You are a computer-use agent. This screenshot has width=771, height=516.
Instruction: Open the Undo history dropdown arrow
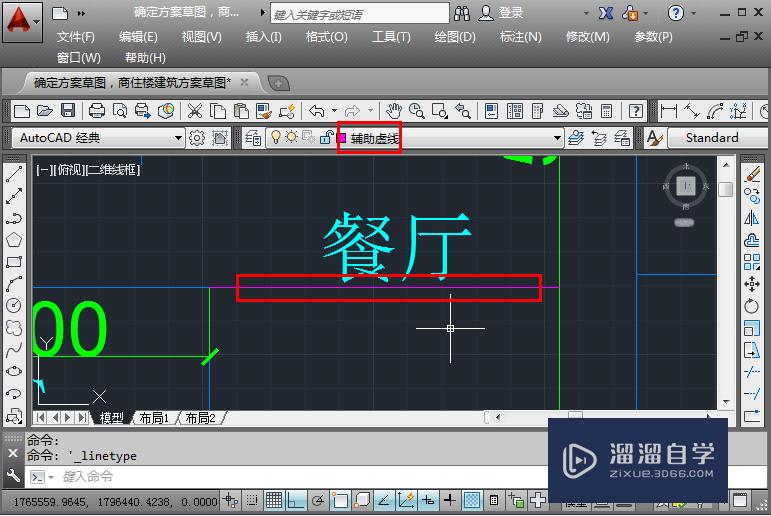coord(334,111)
